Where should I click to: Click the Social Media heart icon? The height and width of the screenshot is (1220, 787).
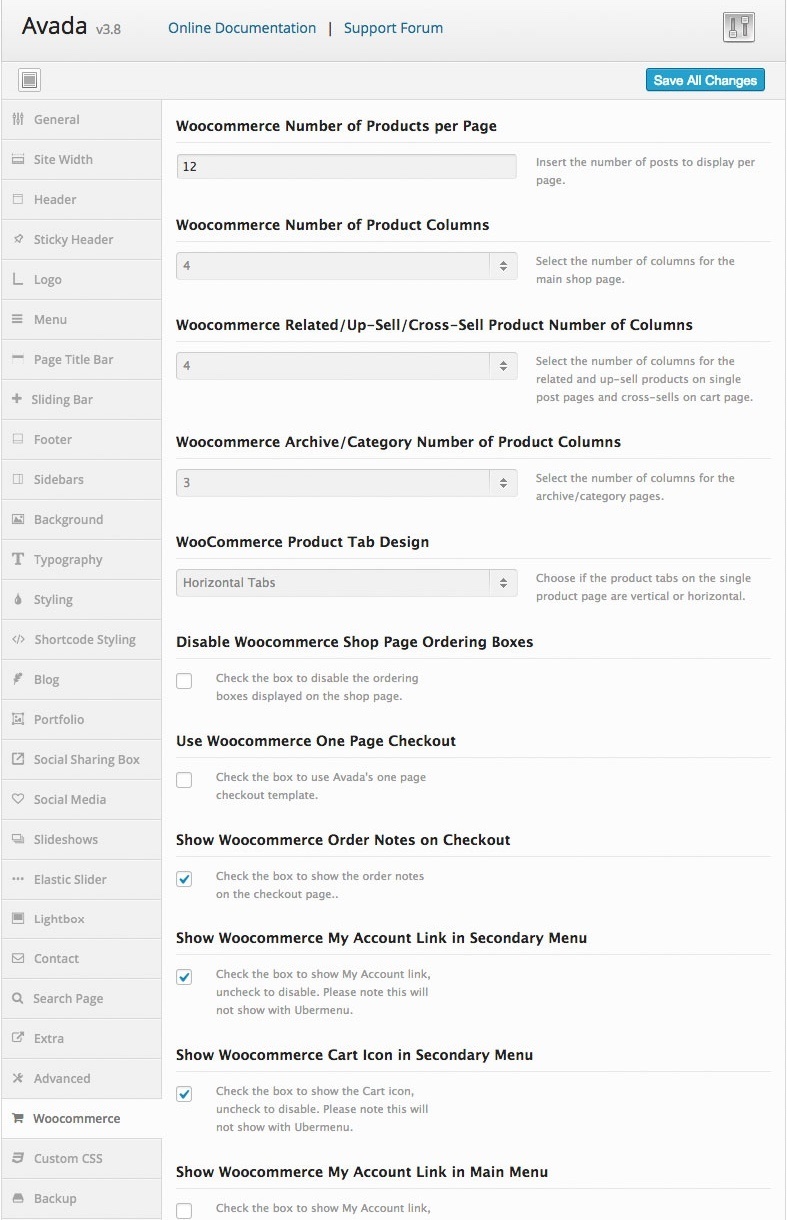[x=18, y=799]
